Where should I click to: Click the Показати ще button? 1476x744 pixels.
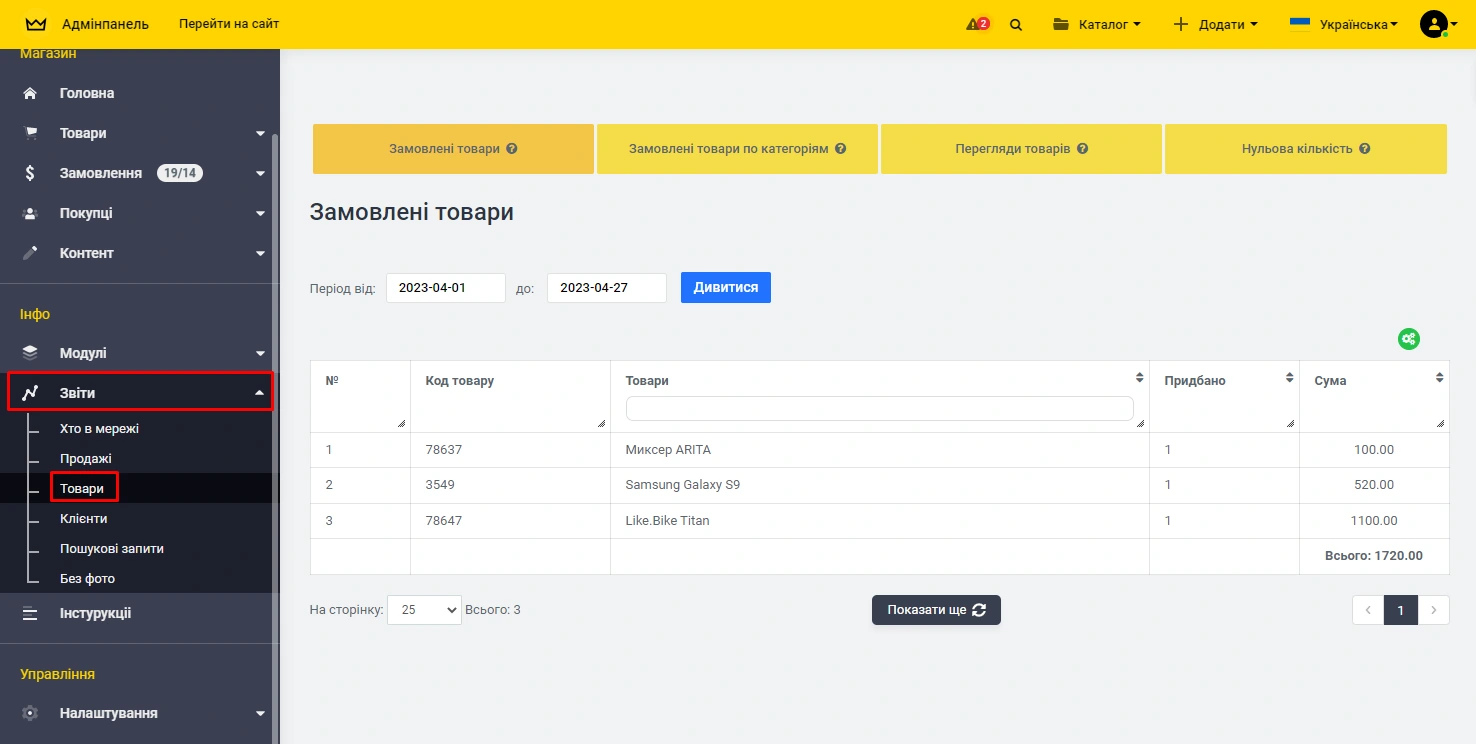click(936, 610)
